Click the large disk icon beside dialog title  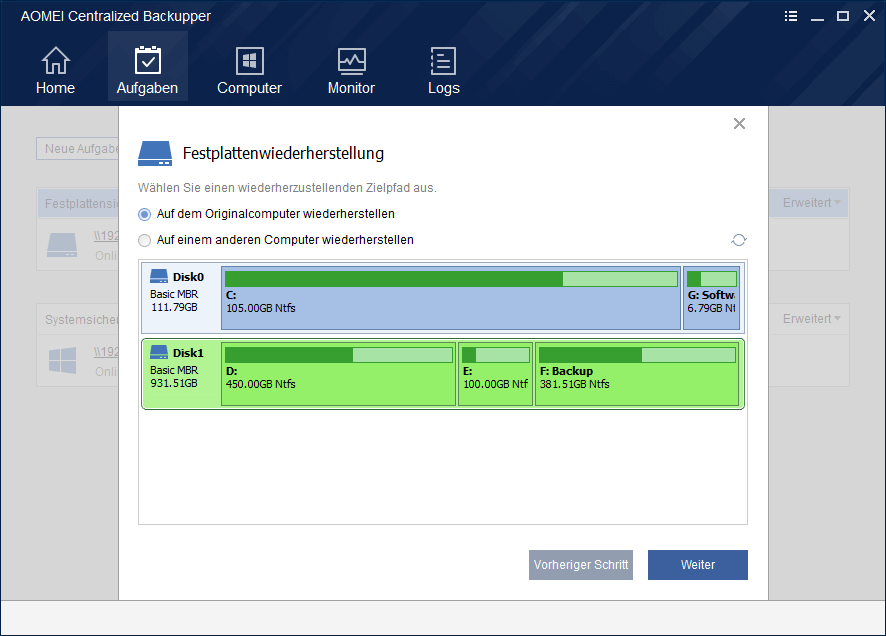pyautogui.click(x=155, y=153)
